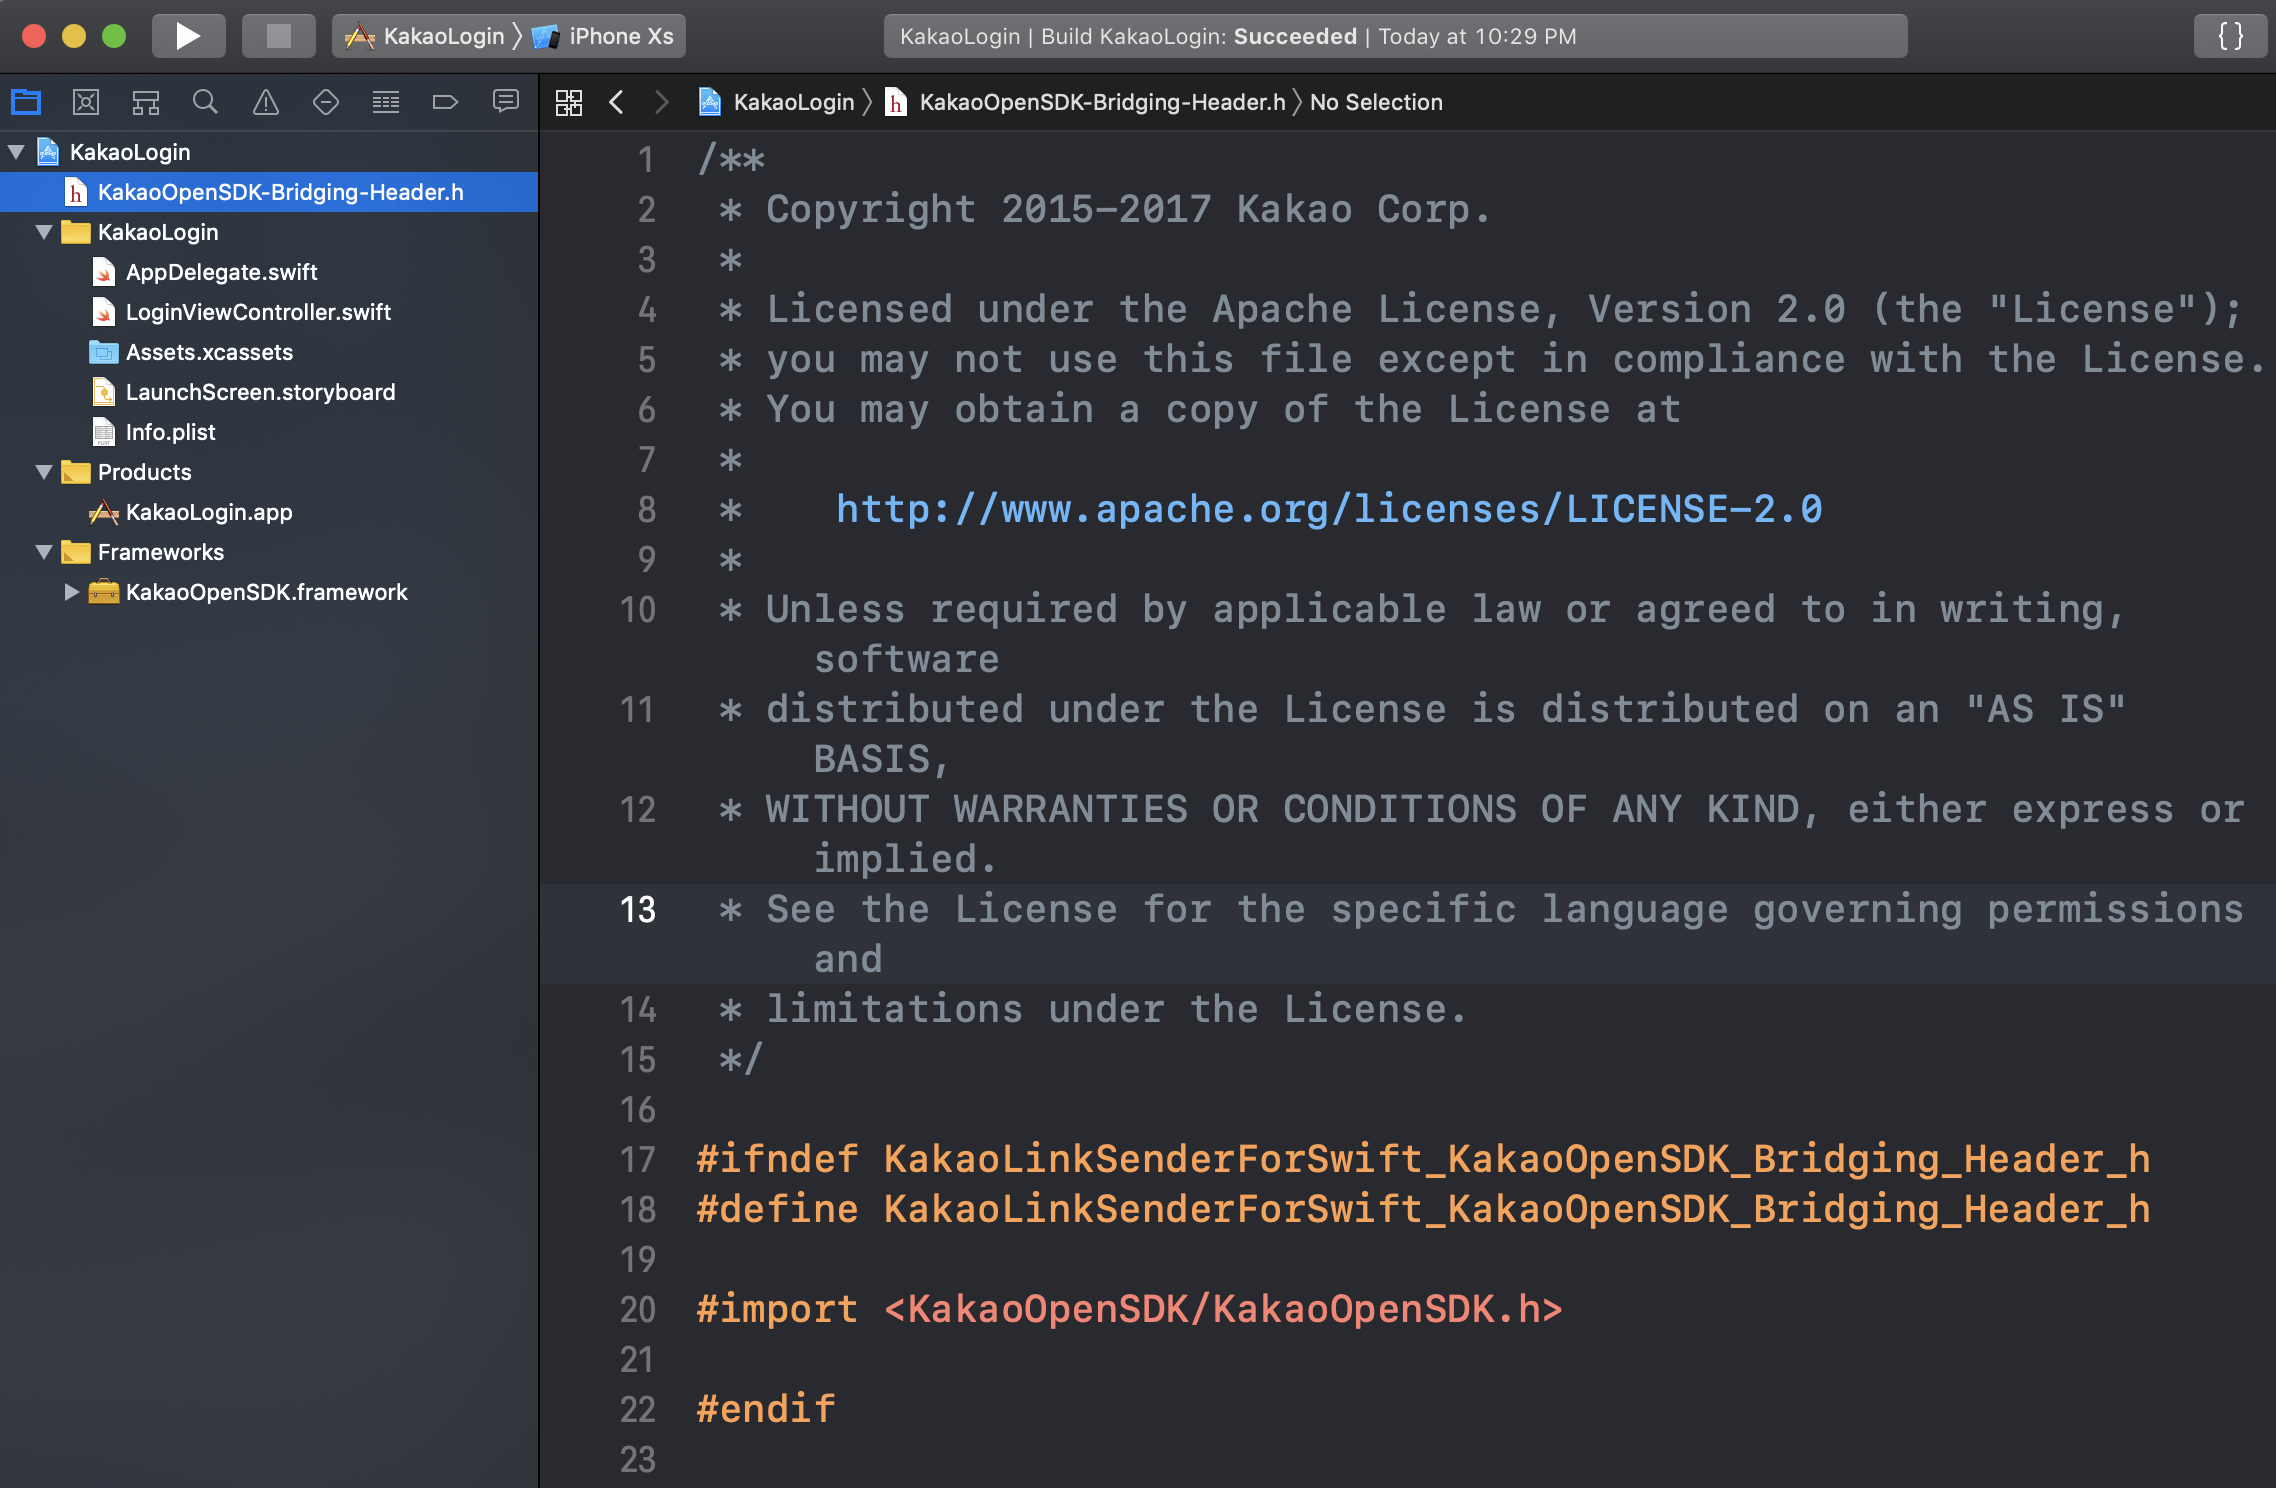Viewport: 2276px width, 1488px height.
Task: Open LoginViewController.swift file
Action: pyautogui.click(x=258, y=312)
